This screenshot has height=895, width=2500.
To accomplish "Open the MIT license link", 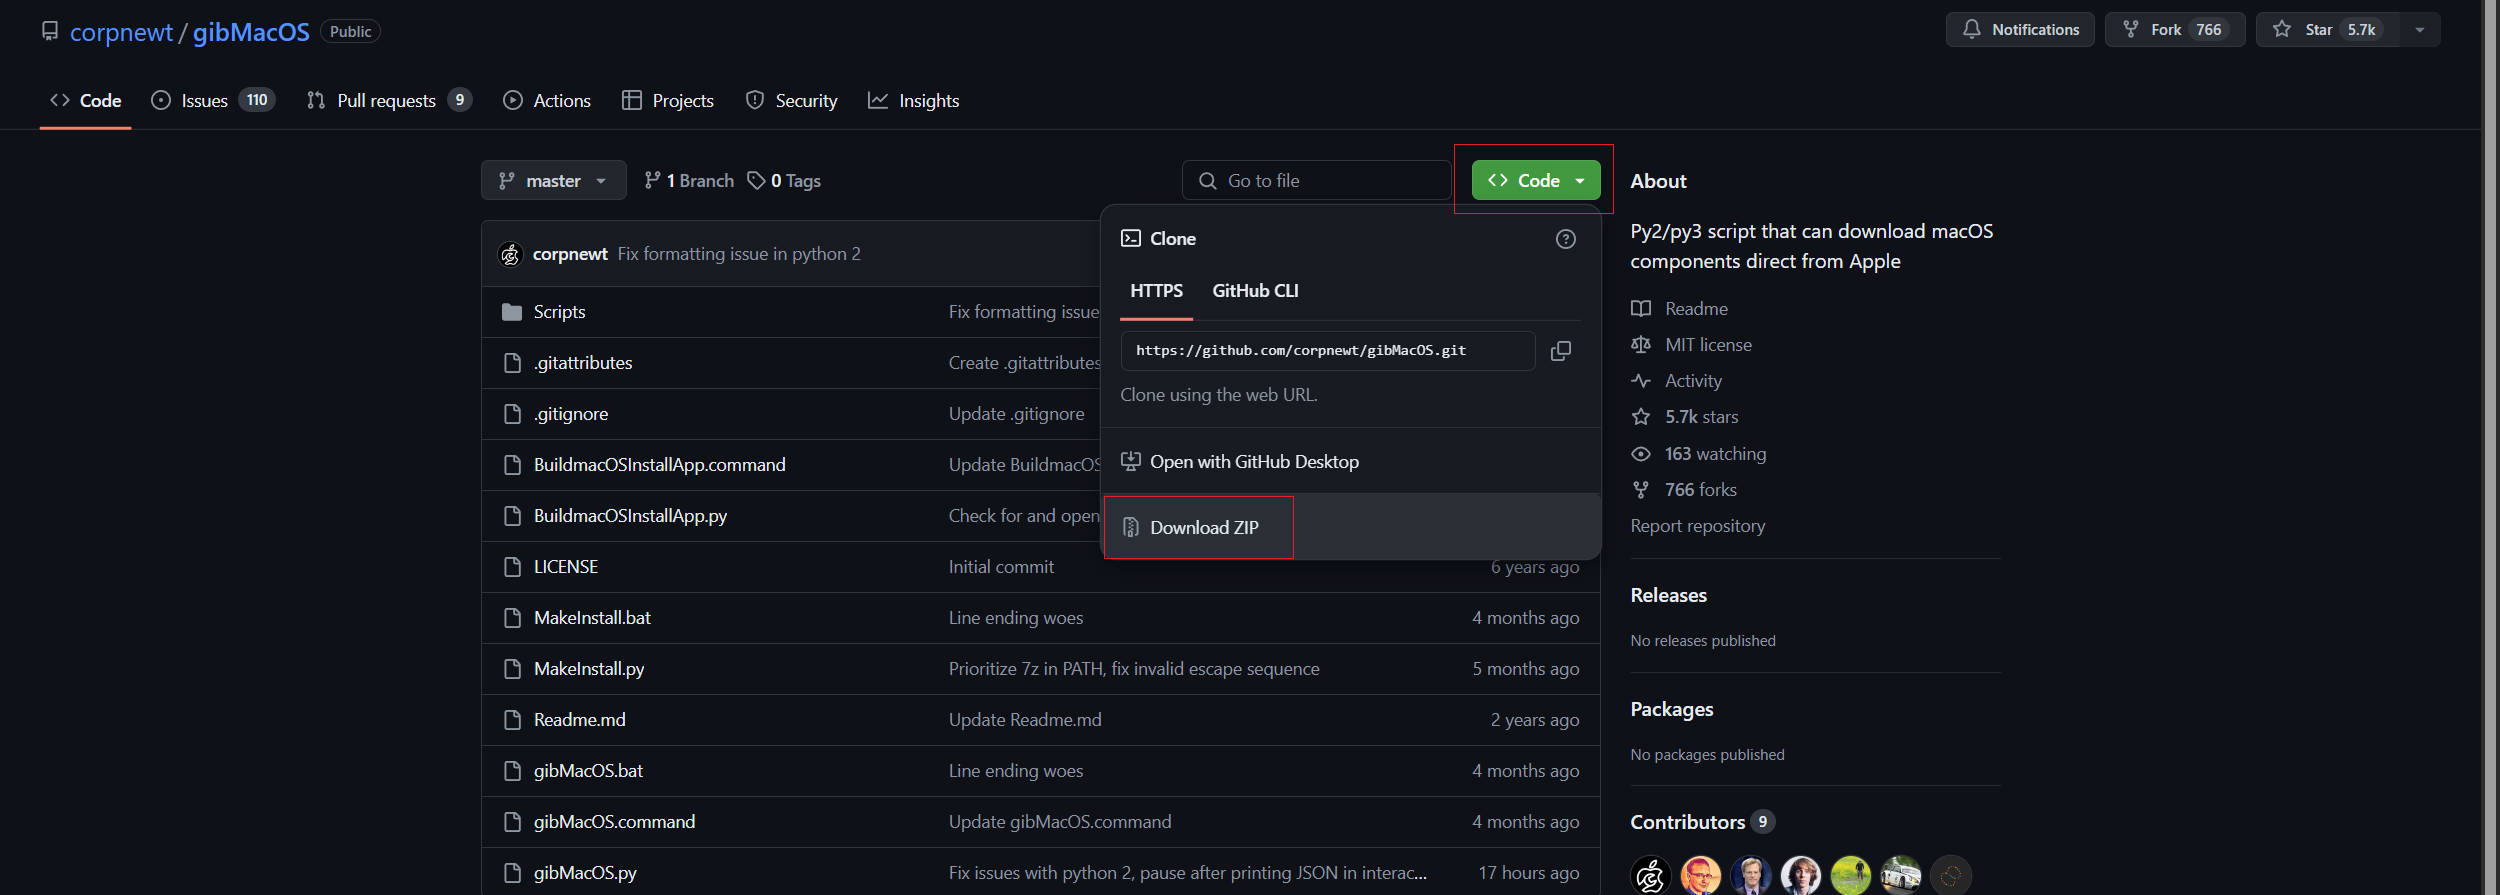I will [1707, 345].
